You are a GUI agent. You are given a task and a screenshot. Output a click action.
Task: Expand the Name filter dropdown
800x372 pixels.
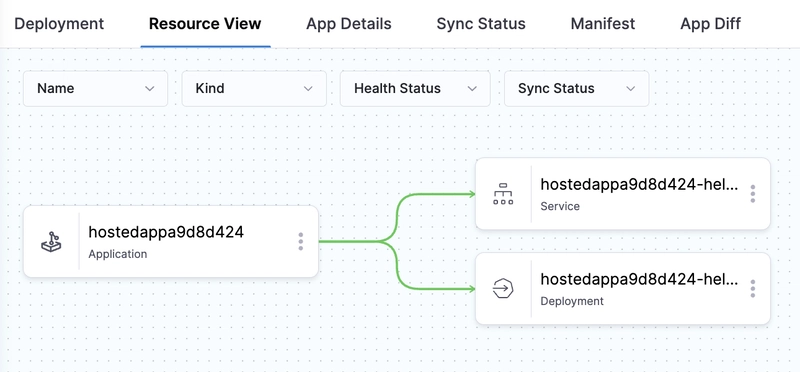[95, 89]
